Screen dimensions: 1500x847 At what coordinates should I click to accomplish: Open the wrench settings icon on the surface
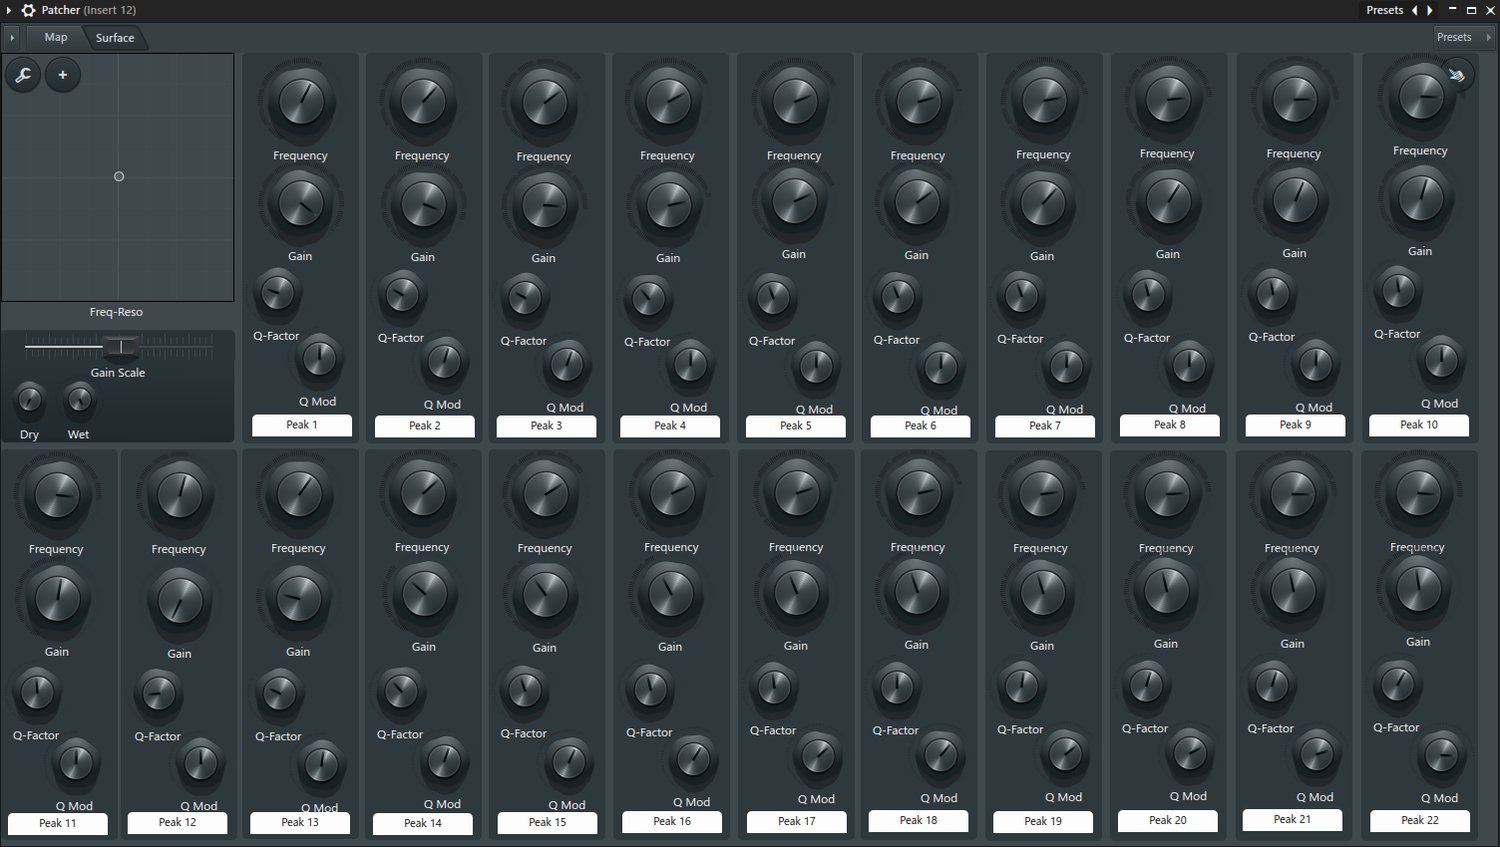23,75
